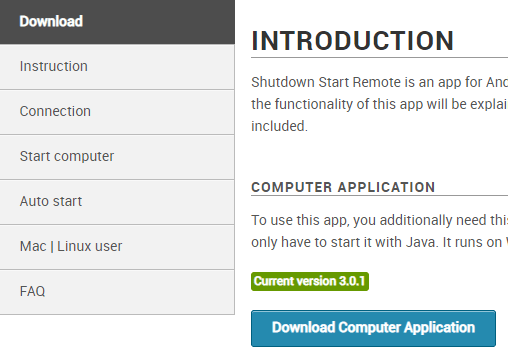Click the line 'only have to start it with Java'
Viewport: 508px width, 360px height.
click(x=380, y=242)
